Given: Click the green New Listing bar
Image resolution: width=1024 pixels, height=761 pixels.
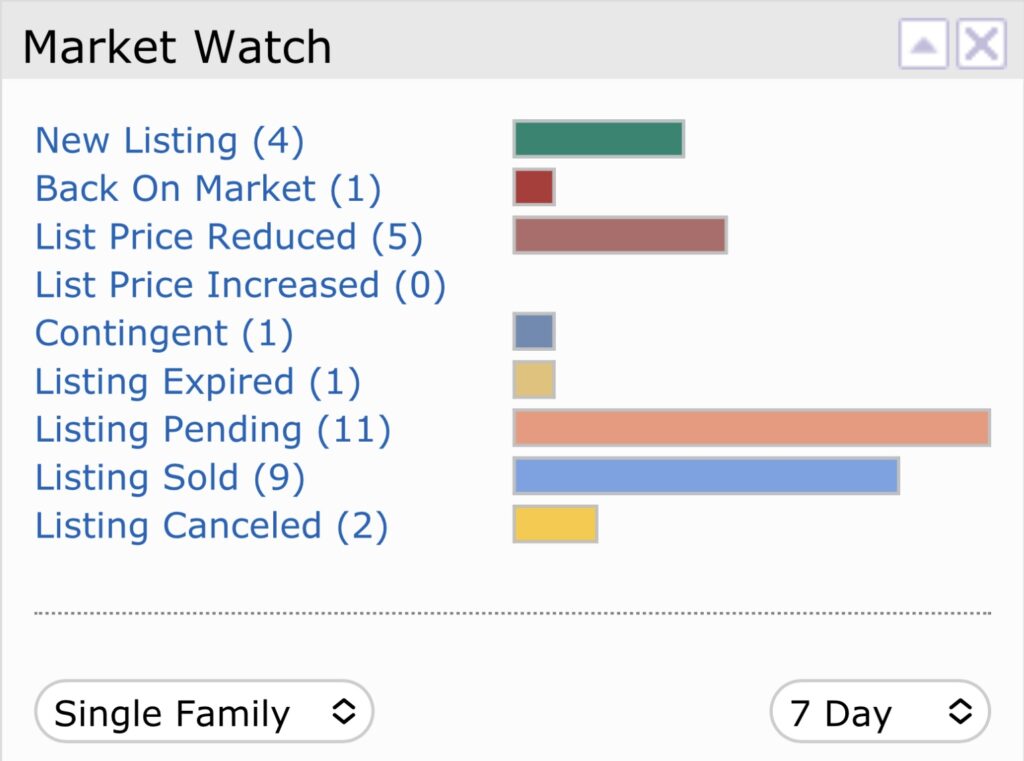Looking at the screenshot, I should pos(599,139).
